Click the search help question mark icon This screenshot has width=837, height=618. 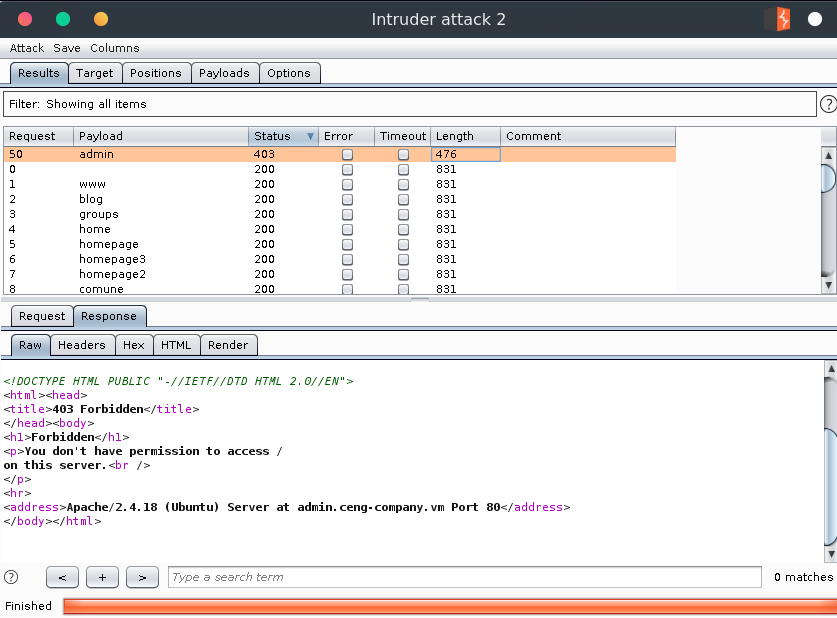tap(11, 577)
